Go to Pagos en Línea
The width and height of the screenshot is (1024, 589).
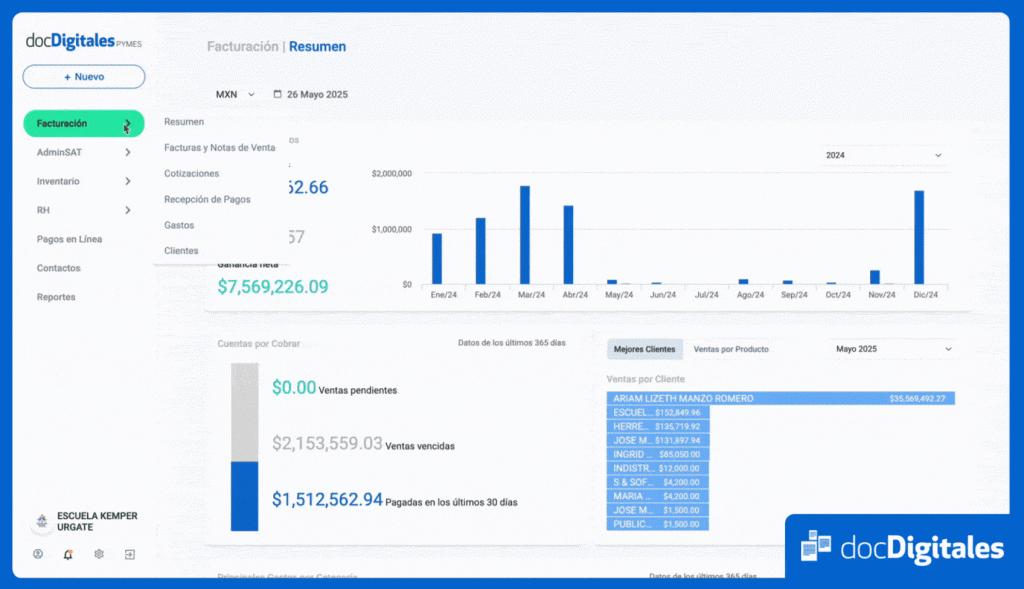pyautogui.click(x=69, y=239)
